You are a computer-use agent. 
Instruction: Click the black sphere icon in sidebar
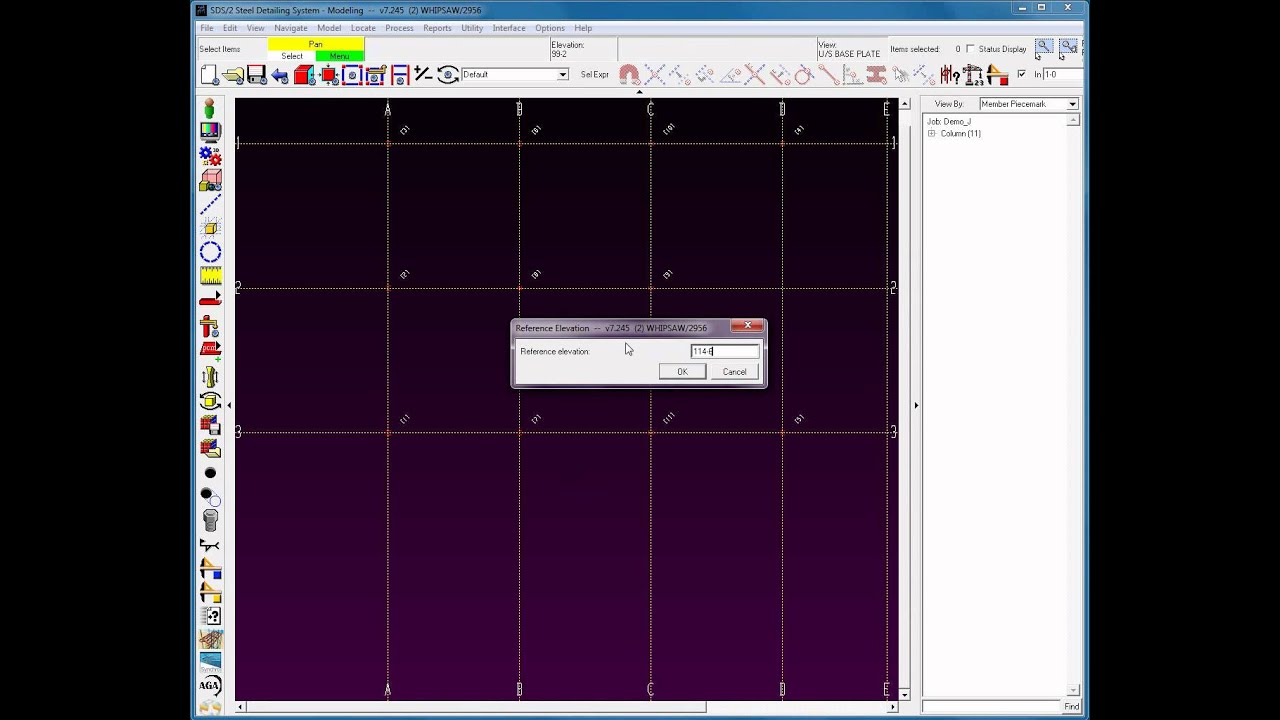click(210, 473)
